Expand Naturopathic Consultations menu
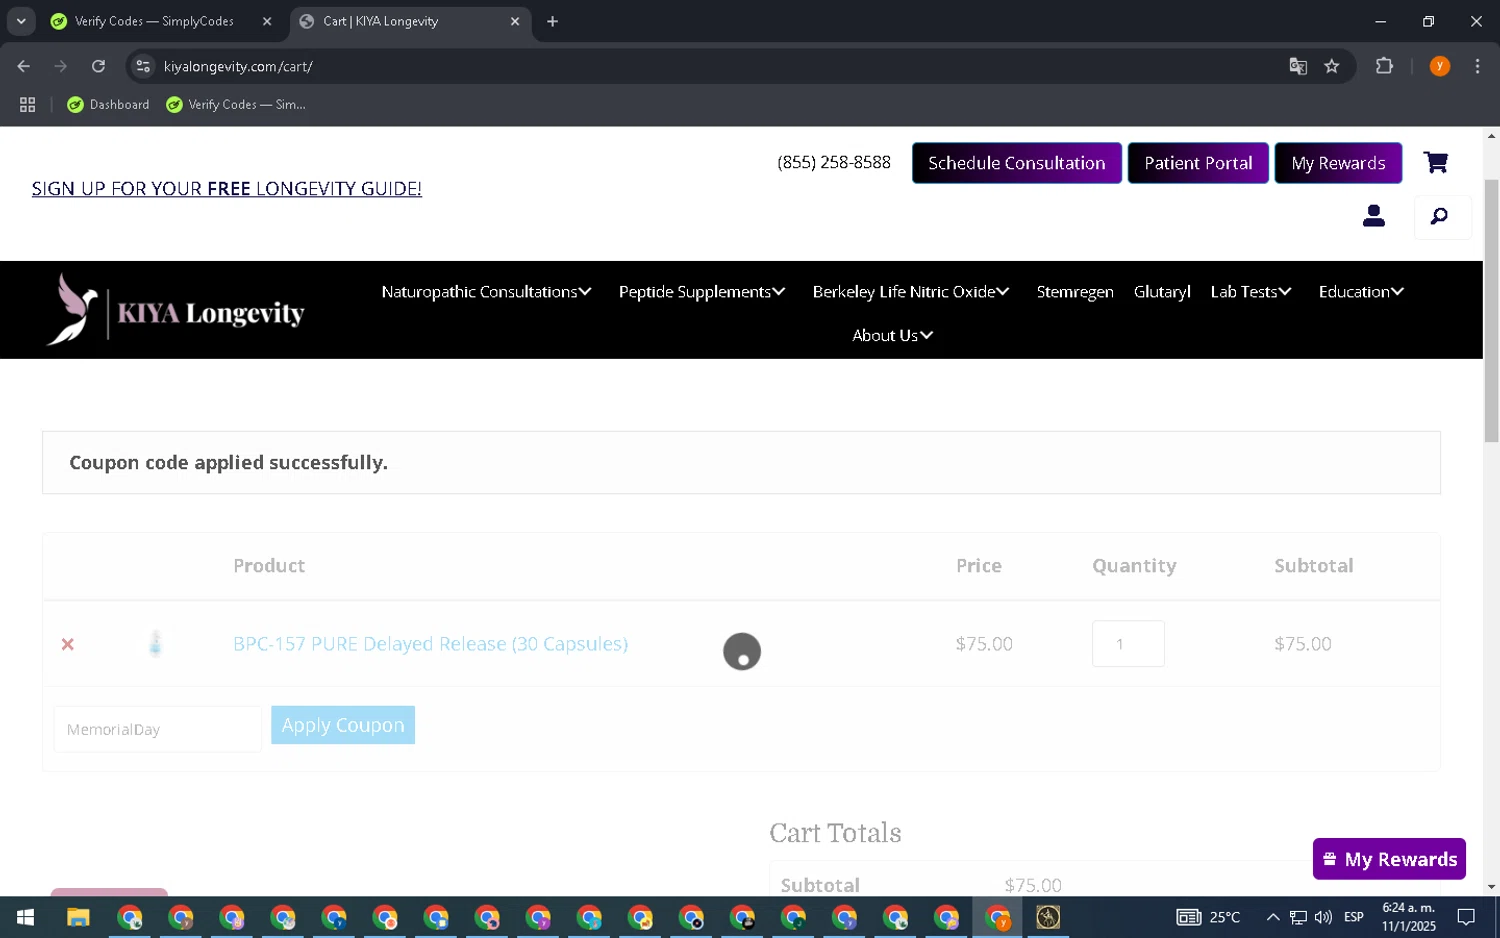The width and height of the screenshot is (1500, 938). [486, 292]
